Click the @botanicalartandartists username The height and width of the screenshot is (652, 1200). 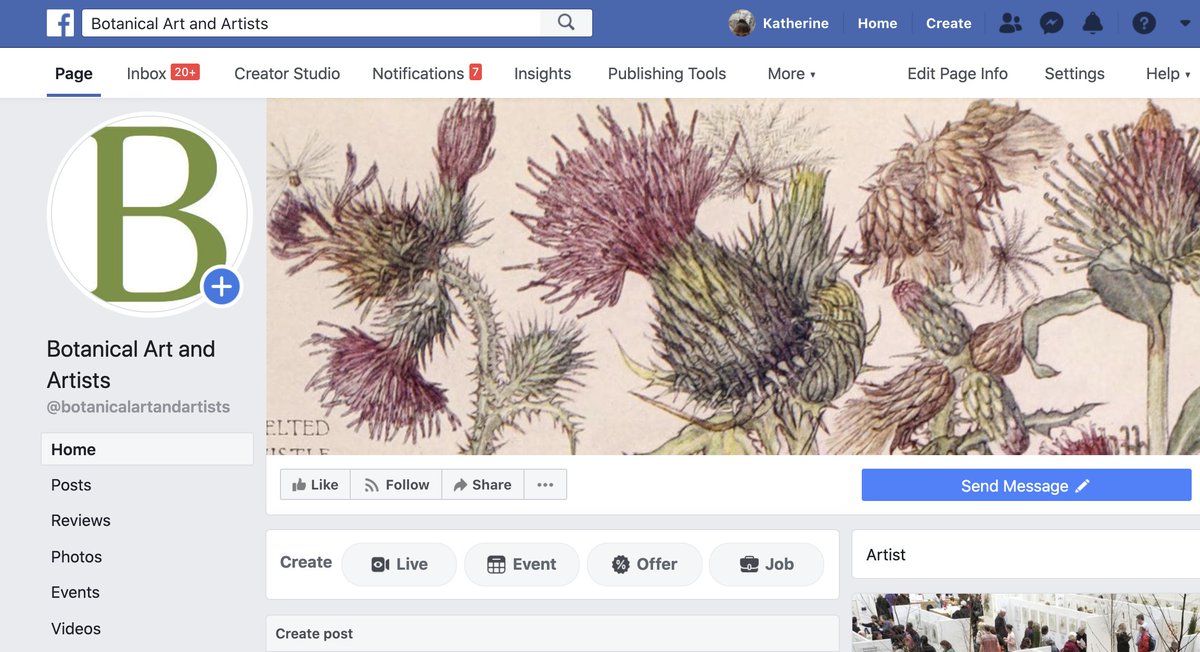(x=138, y=407)
